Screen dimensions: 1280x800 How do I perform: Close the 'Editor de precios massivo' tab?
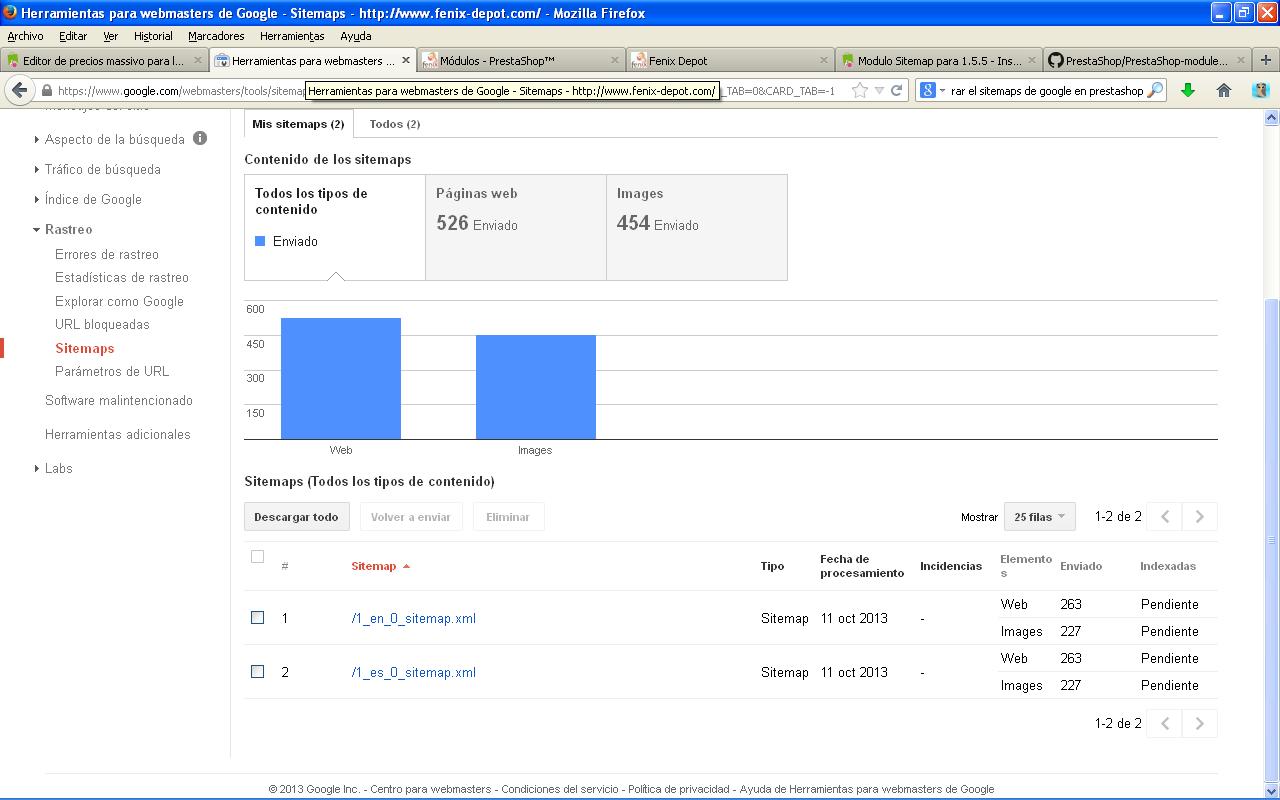point(197,60)
